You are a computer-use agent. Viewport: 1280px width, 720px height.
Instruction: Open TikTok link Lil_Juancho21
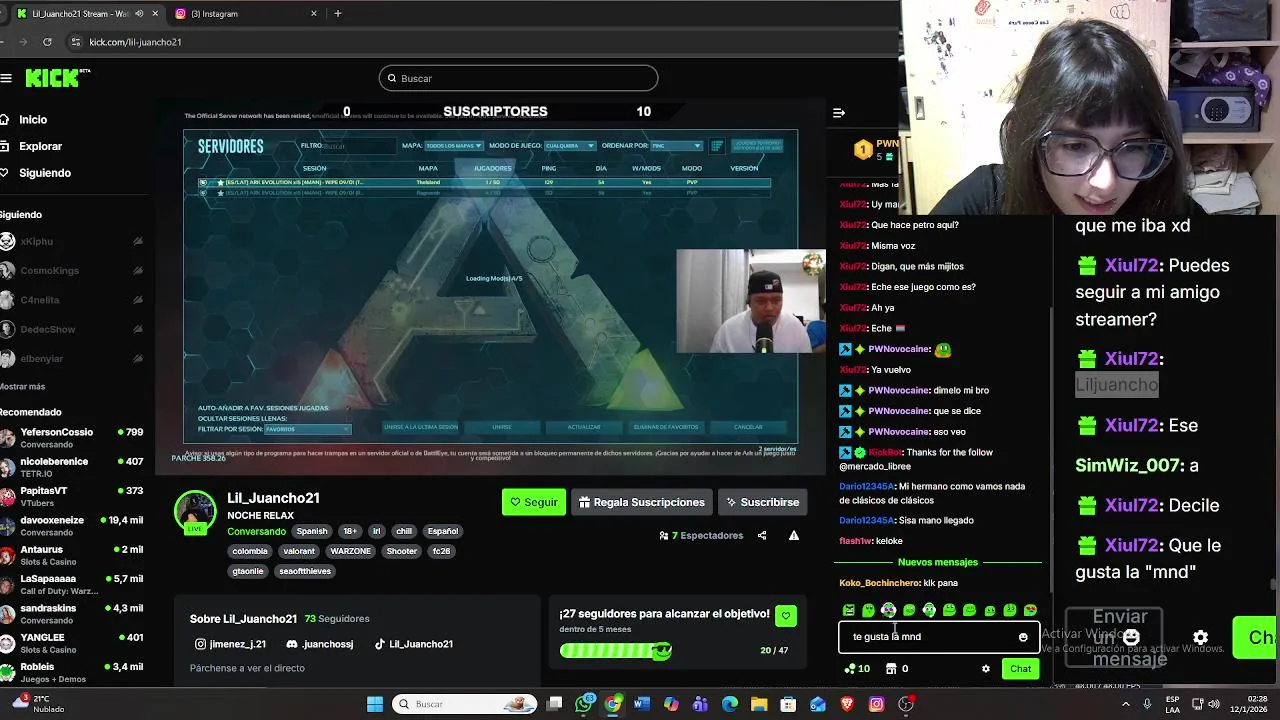[x=414, y=644]
